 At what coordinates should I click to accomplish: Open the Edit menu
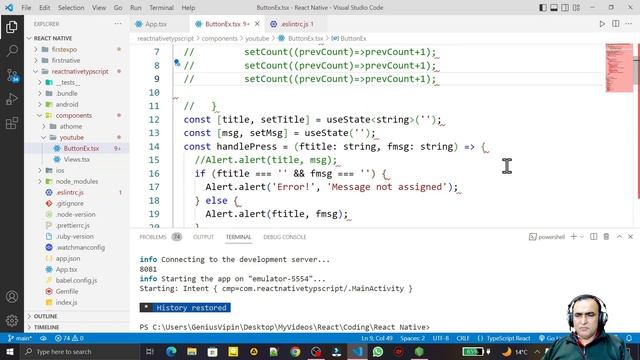[x=44, y=8]
